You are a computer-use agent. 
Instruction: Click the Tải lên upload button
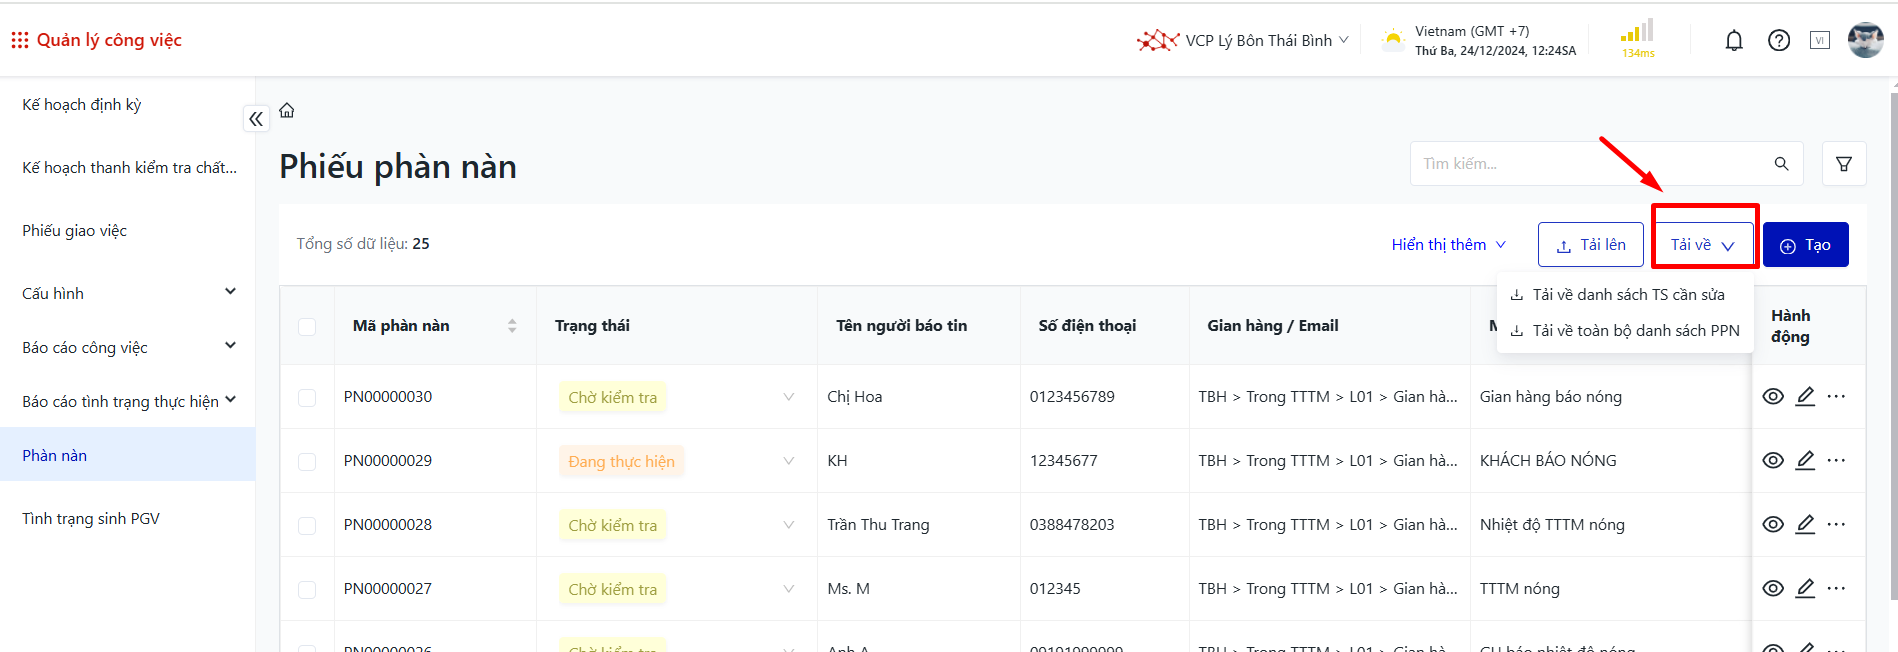coord(1590,245)
